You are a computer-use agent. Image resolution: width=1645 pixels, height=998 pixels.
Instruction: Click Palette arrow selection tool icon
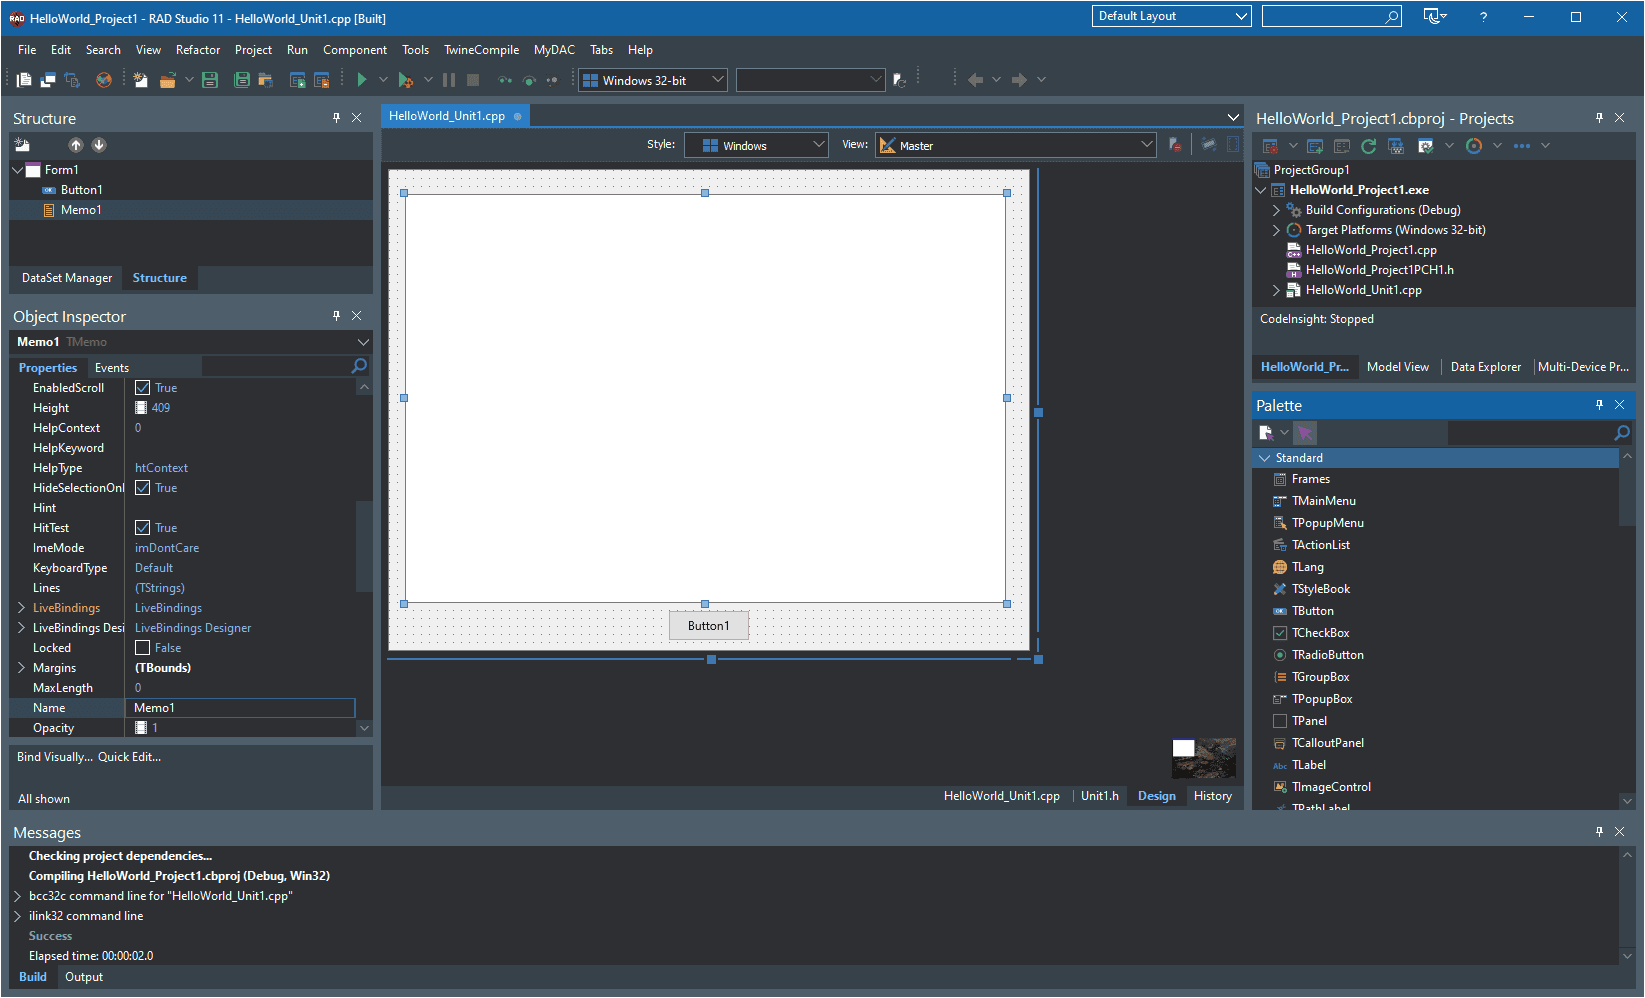click(1304, 433)
